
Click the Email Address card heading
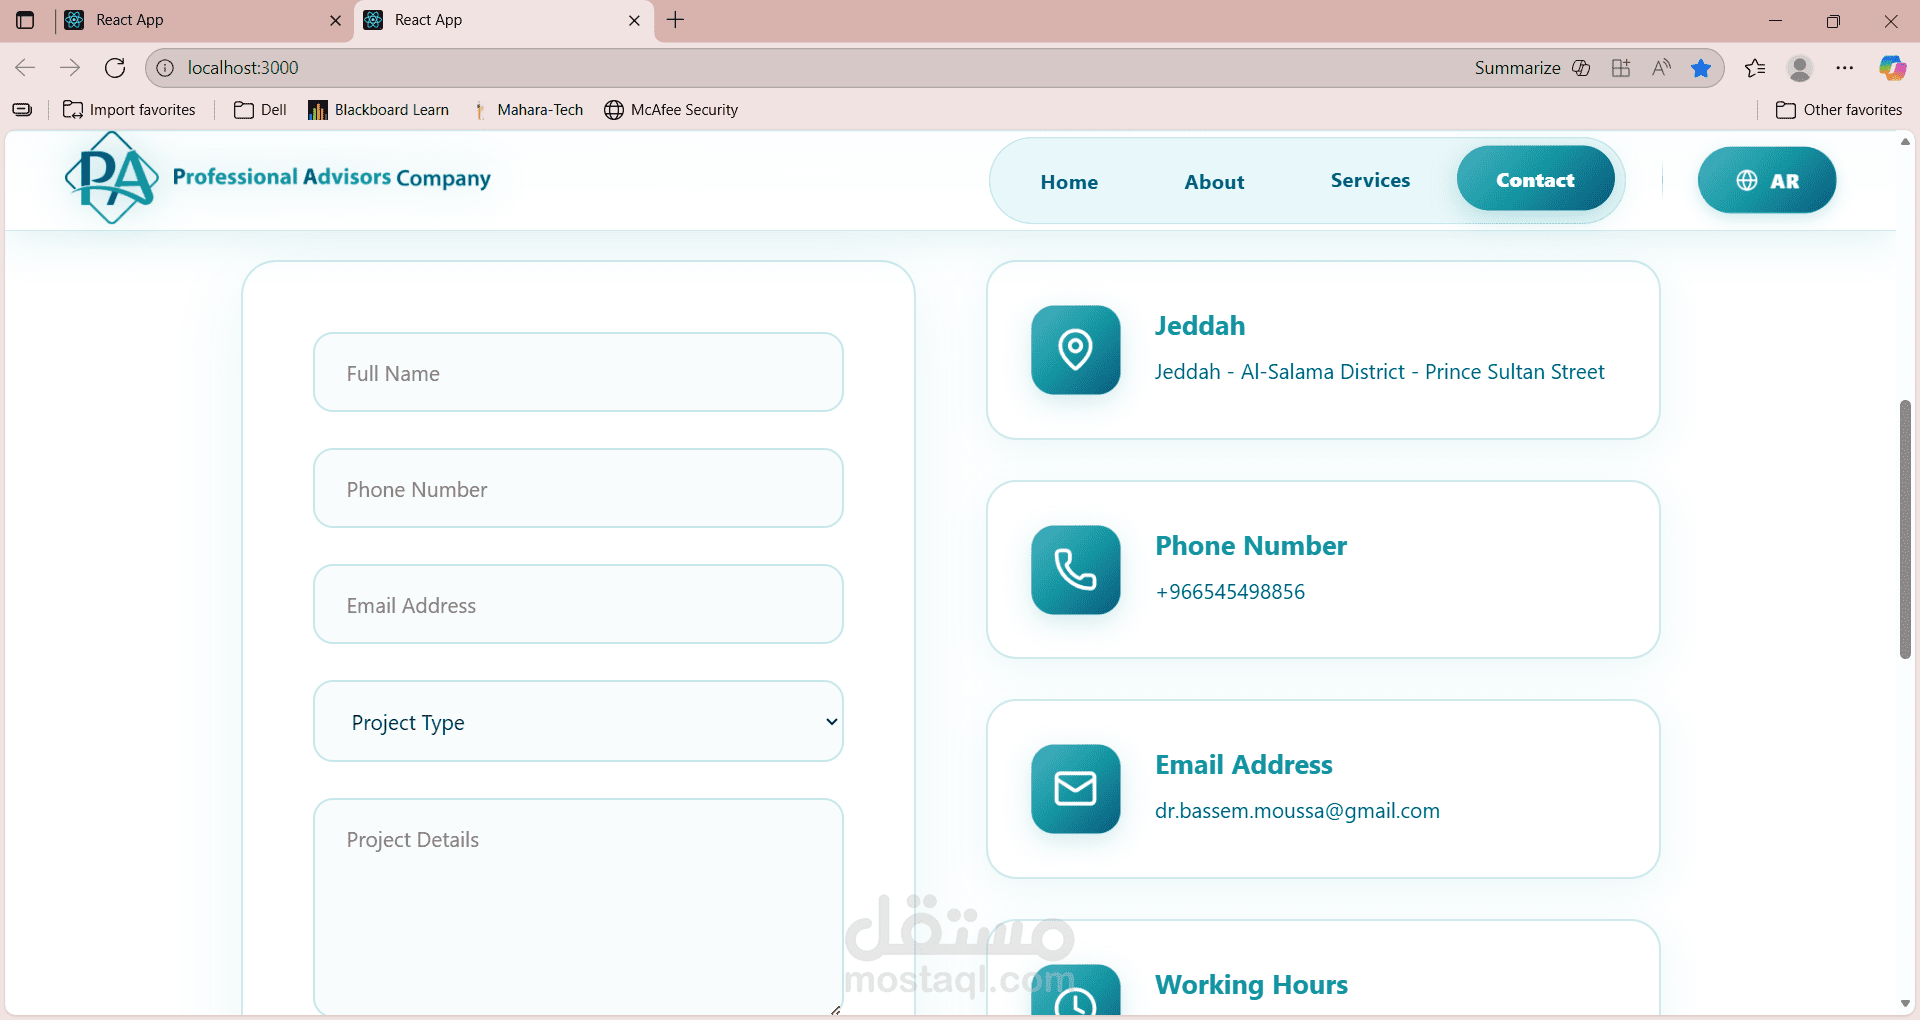point(1244,765)
